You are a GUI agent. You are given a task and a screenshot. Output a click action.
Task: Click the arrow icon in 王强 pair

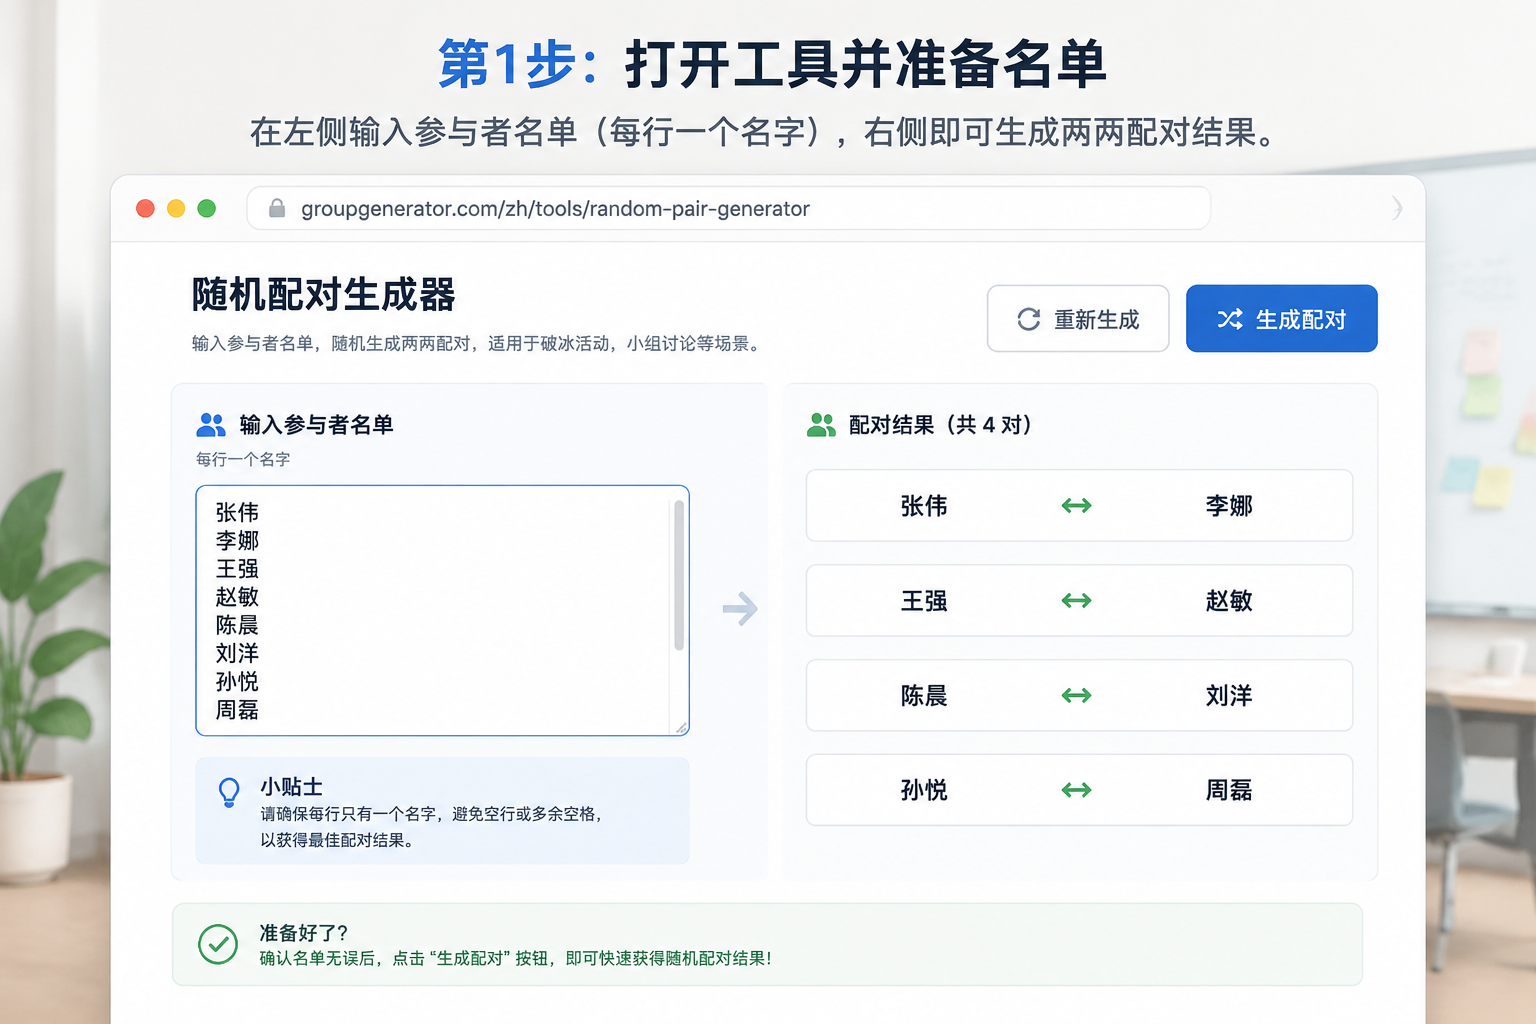(1076, 601)
